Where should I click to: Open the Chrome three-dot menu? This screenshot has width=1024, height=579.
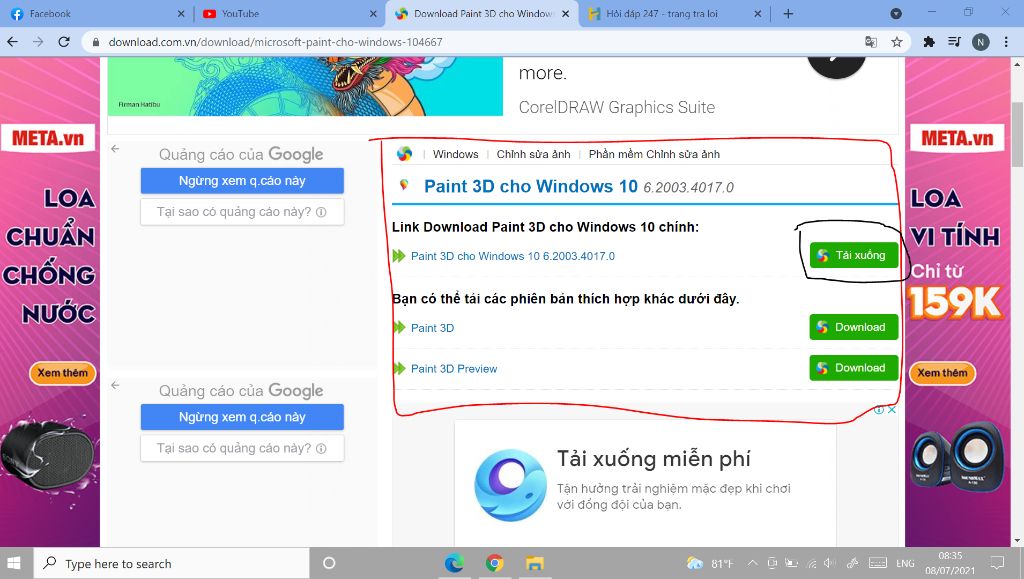click(1006, 42)
